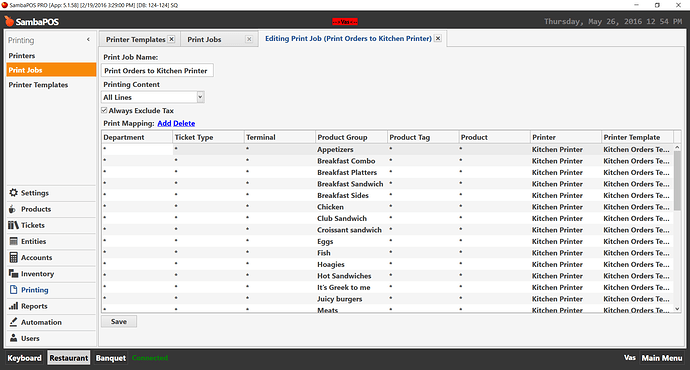Open the Inventory section icon

[13, 274]
